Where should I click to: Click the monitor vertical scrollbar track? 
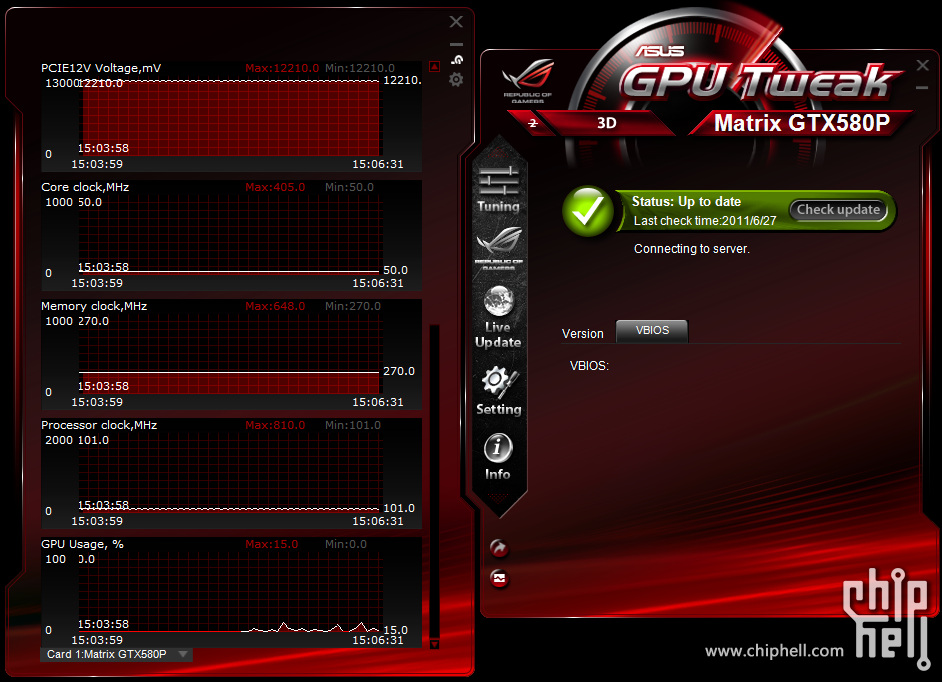click(434, 481)
